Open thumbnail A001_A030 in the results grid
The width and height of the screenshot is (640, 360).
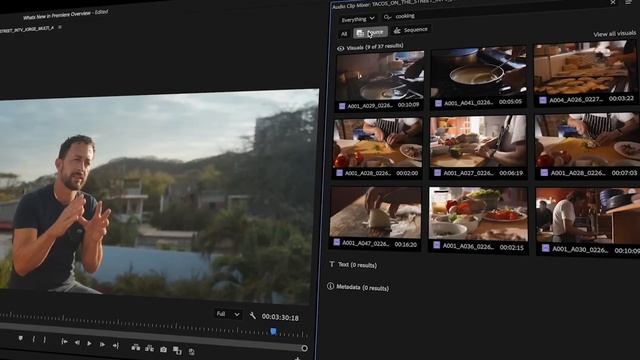(588, 222)
